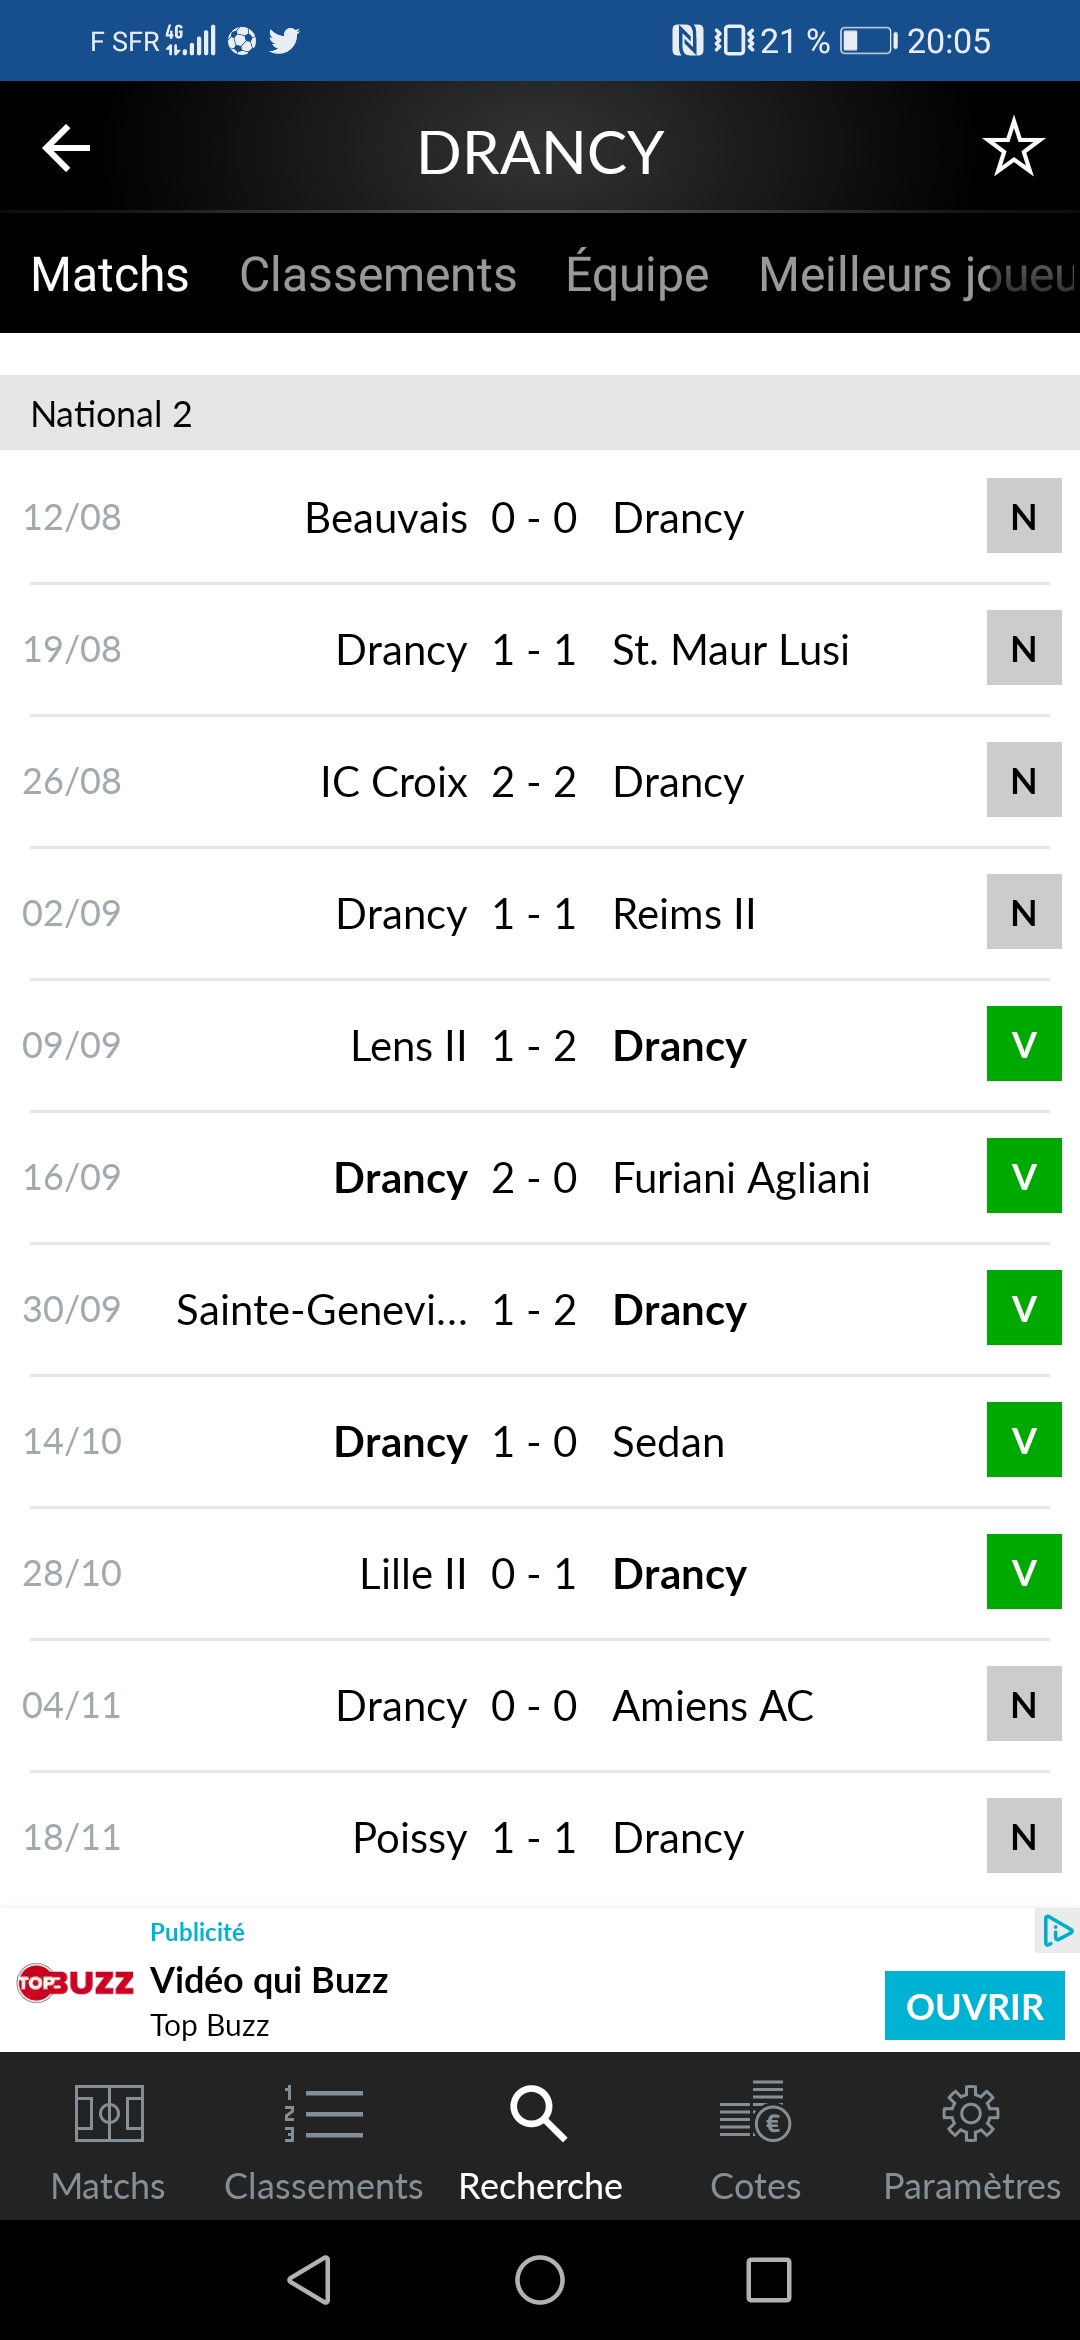This screenshot has height=2340, width=1080.
Task: Switch to the Équipe tab
Action: tap(637, 274)
